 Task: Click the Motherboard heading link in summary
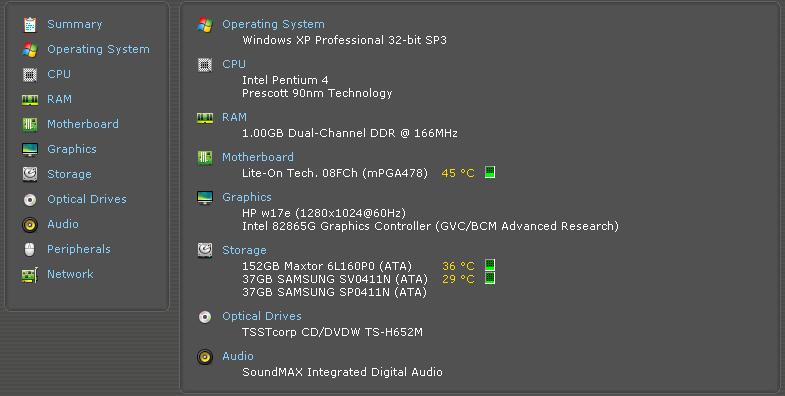[258, 157]
